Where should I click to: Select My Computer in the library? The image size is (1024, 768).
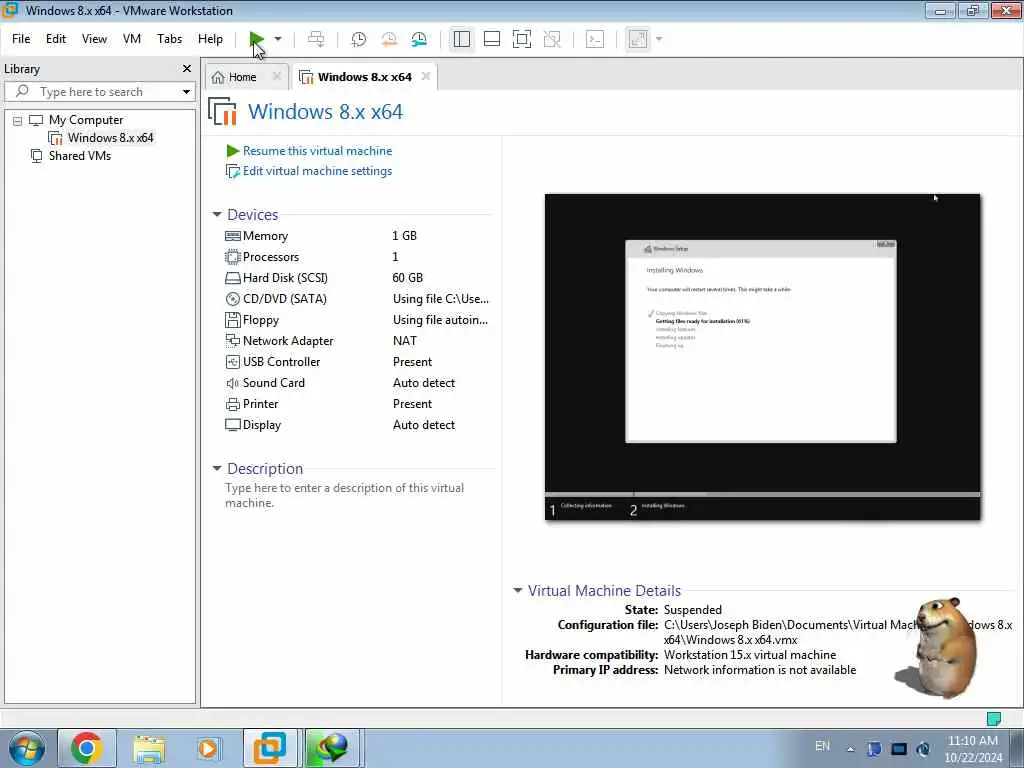(86, 120)
